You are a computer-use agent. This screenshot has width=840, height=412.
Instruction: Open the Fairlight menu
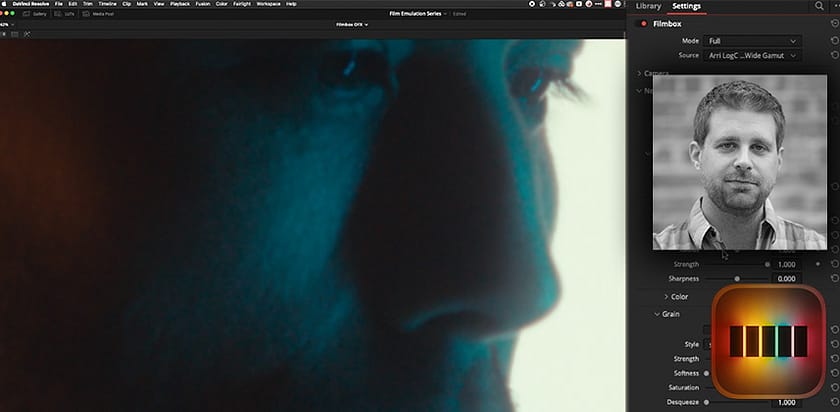tap(242, 4)
